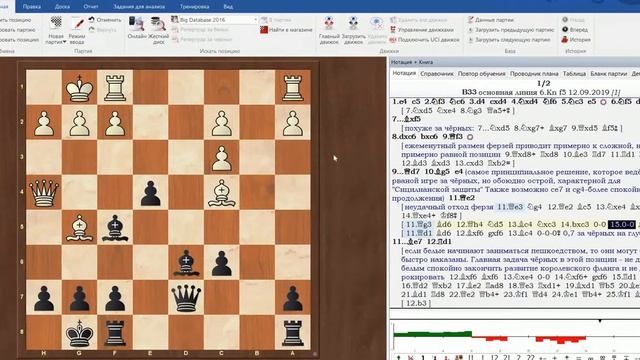
Task: Open the Задания для анализа ribbon tab
Action: click(139, 7)
